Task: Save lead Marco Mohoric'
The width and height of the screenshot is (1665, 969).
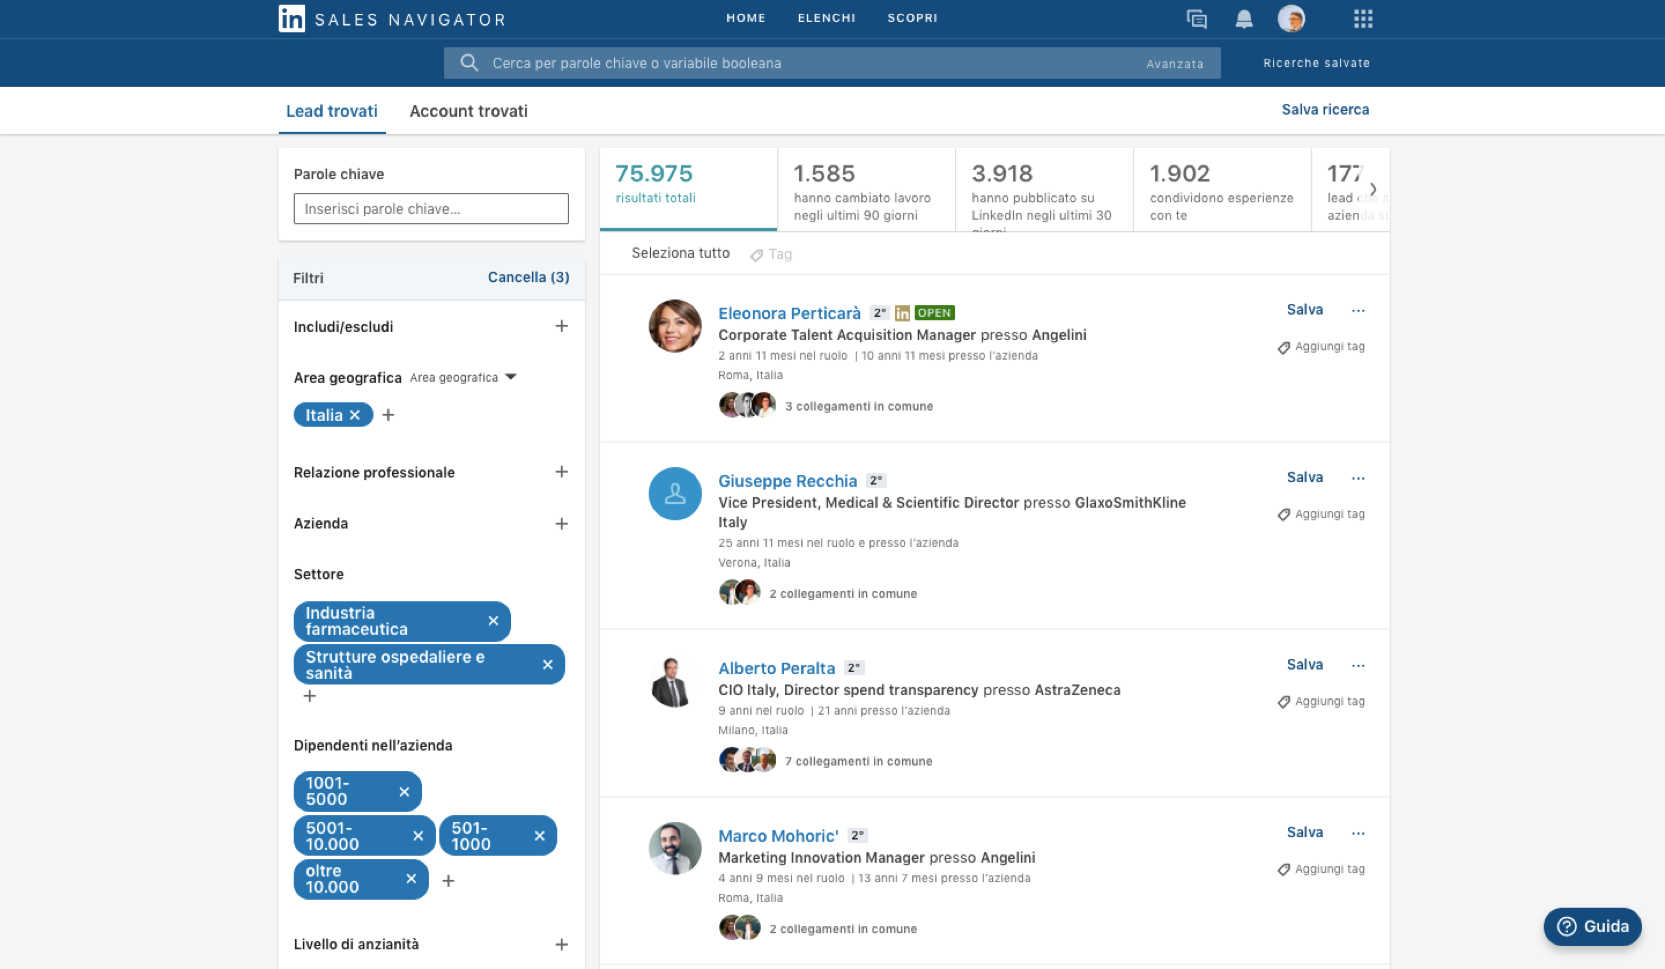Action: [x=1305, y=833]
